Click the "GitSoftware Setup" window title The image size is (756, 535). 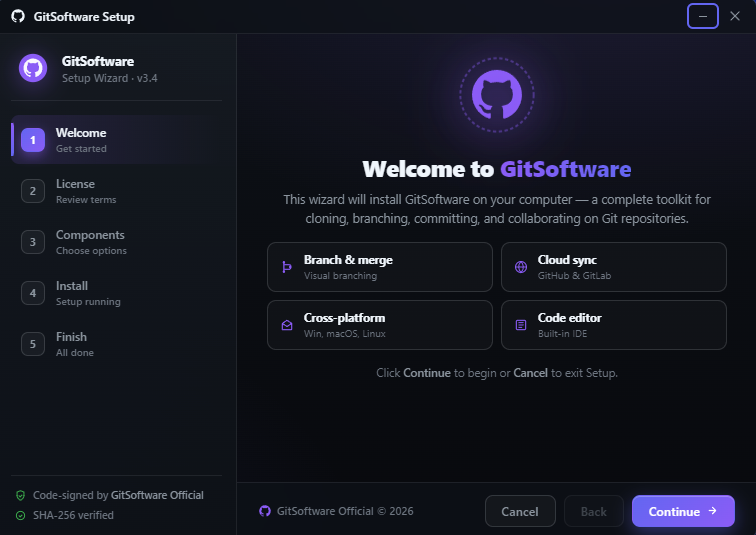point(84,17)
